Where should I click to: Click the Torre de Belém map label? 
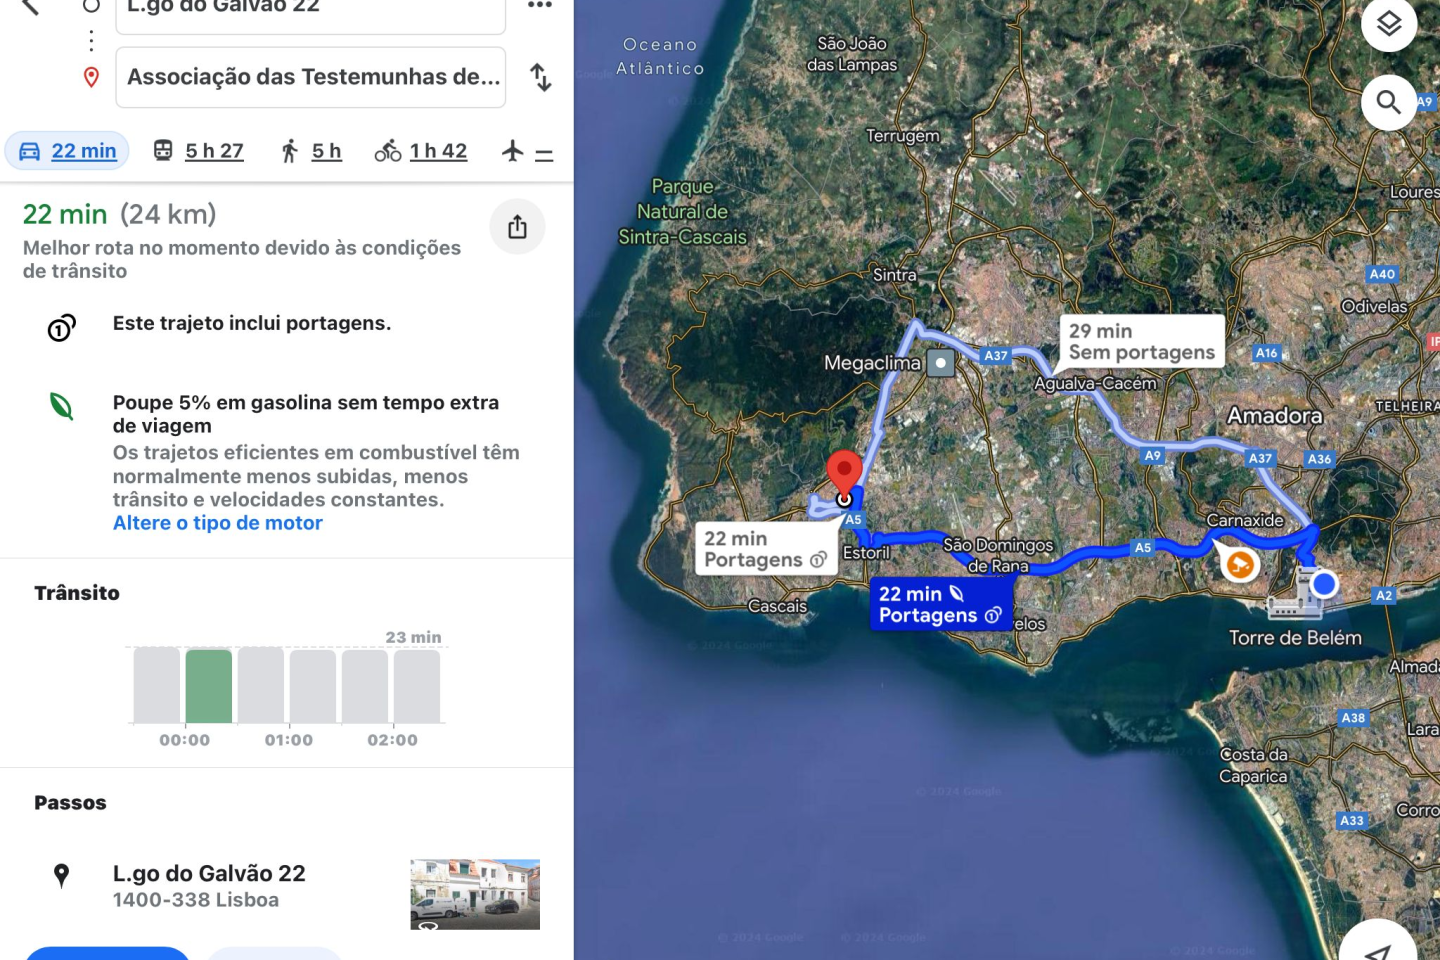point(1295,638)
